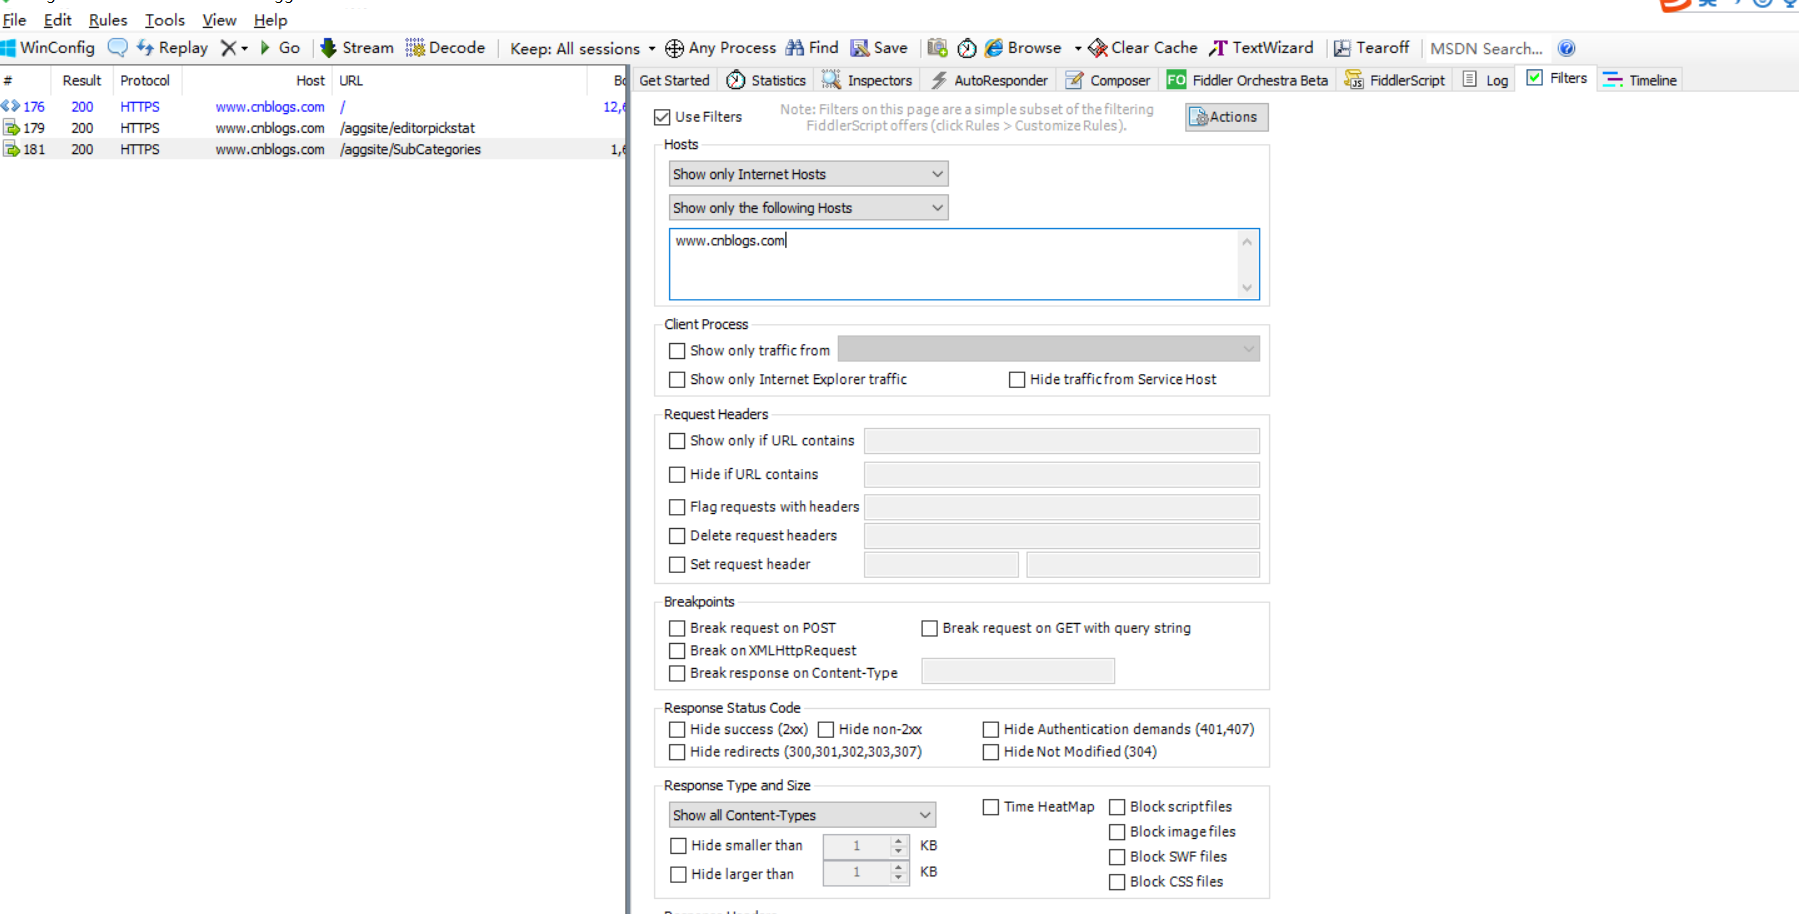Switch to the Log tab
1799x914 pixels.
point(1485,80)
